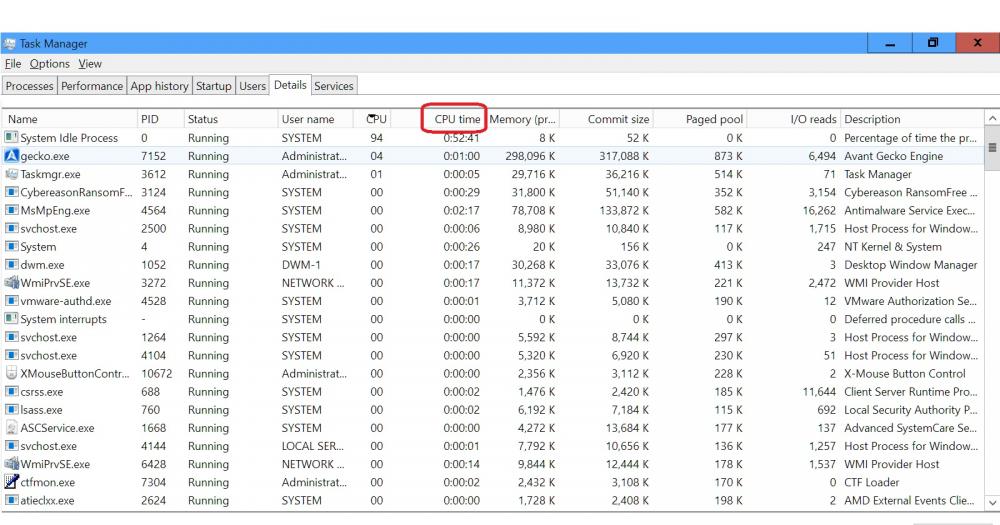
Task: Switch to the Performance tab
Action: click(x=92, y=85)
